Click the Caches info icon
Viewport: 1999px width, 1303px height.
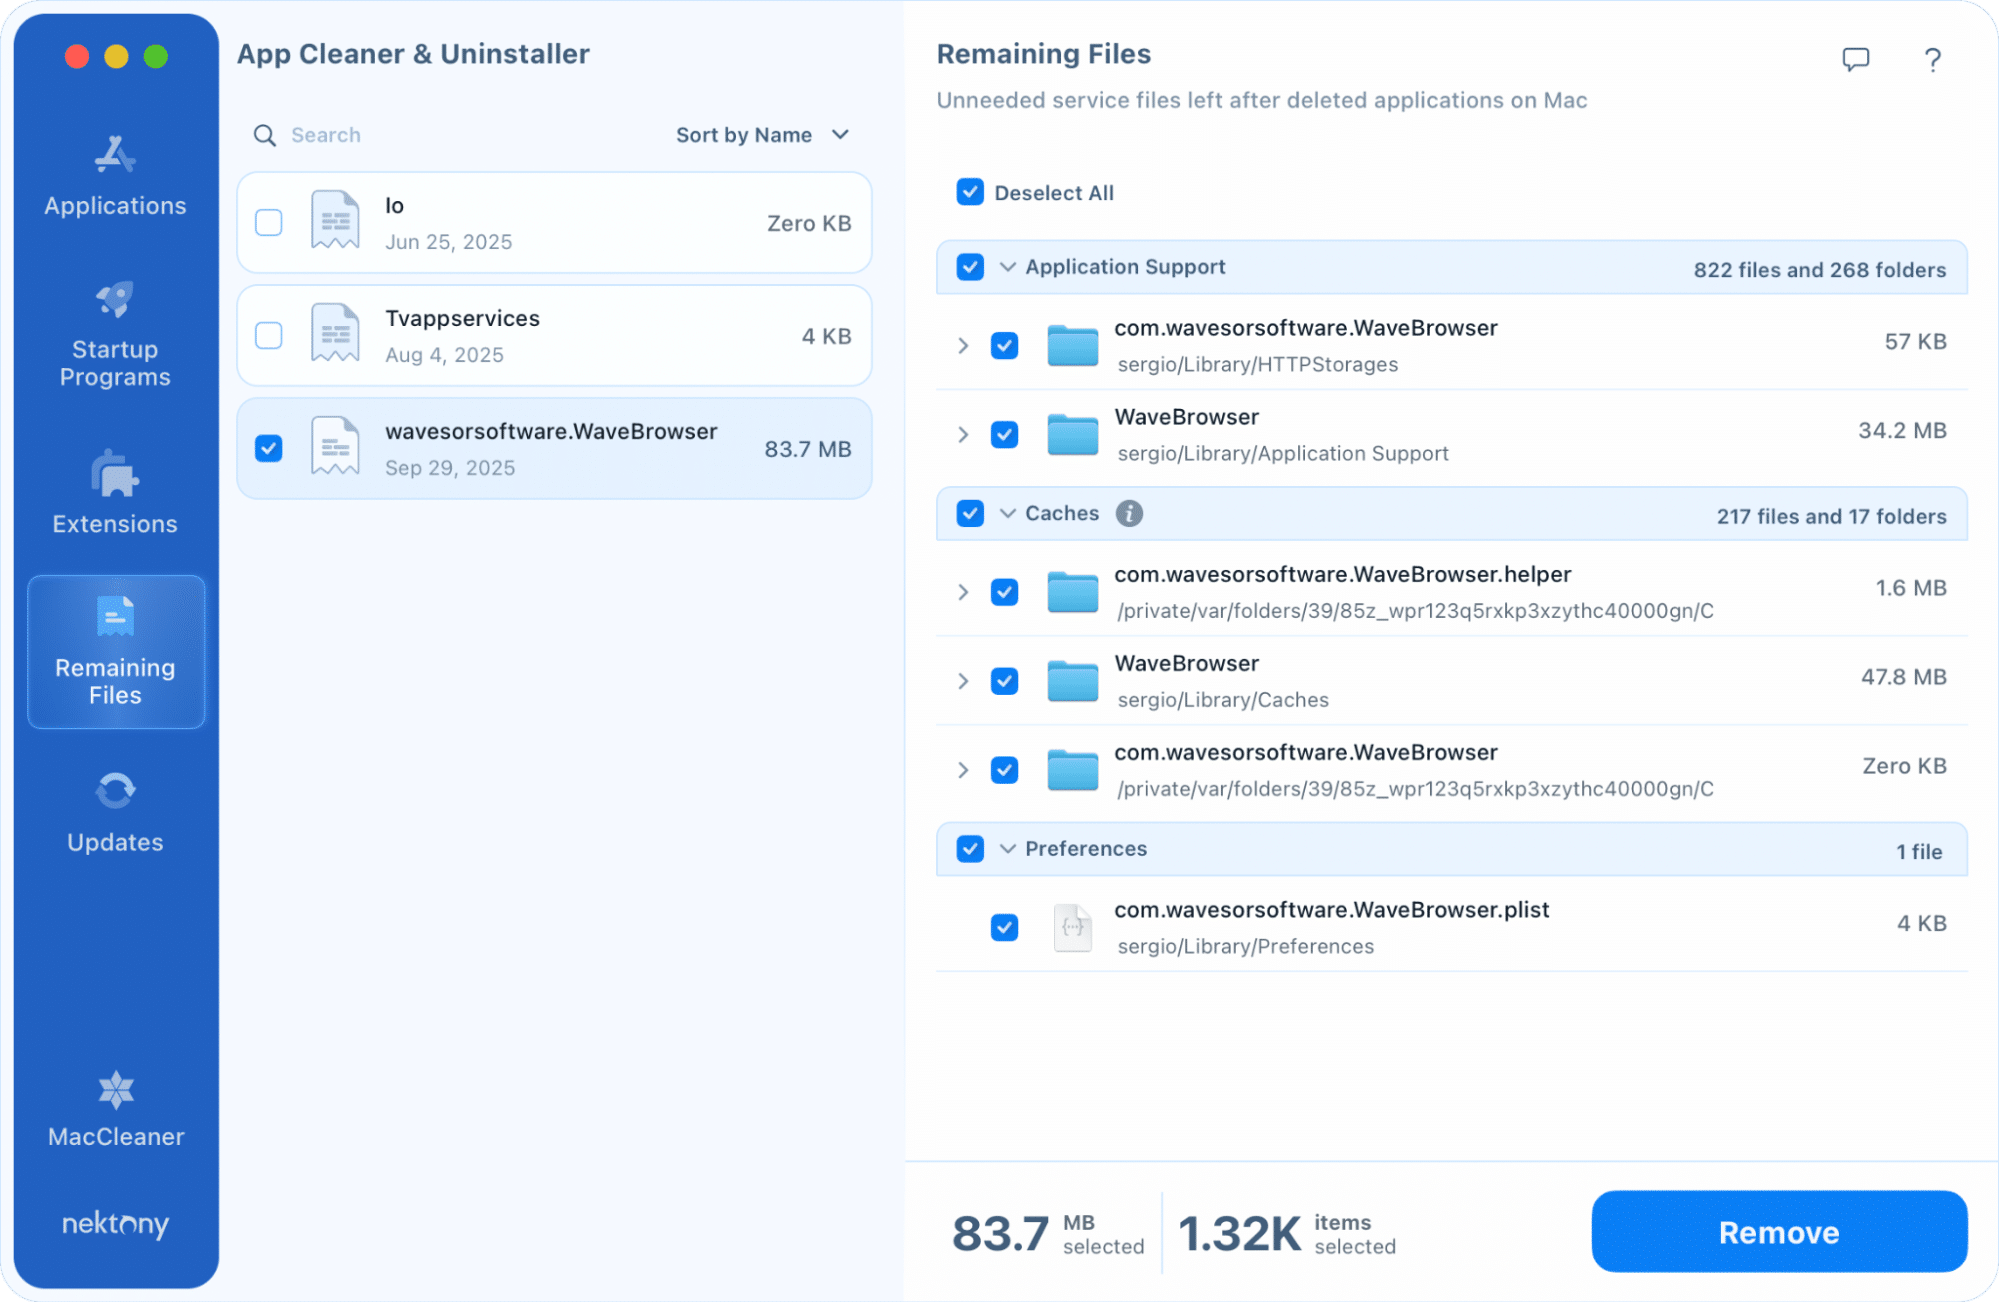1129,513
